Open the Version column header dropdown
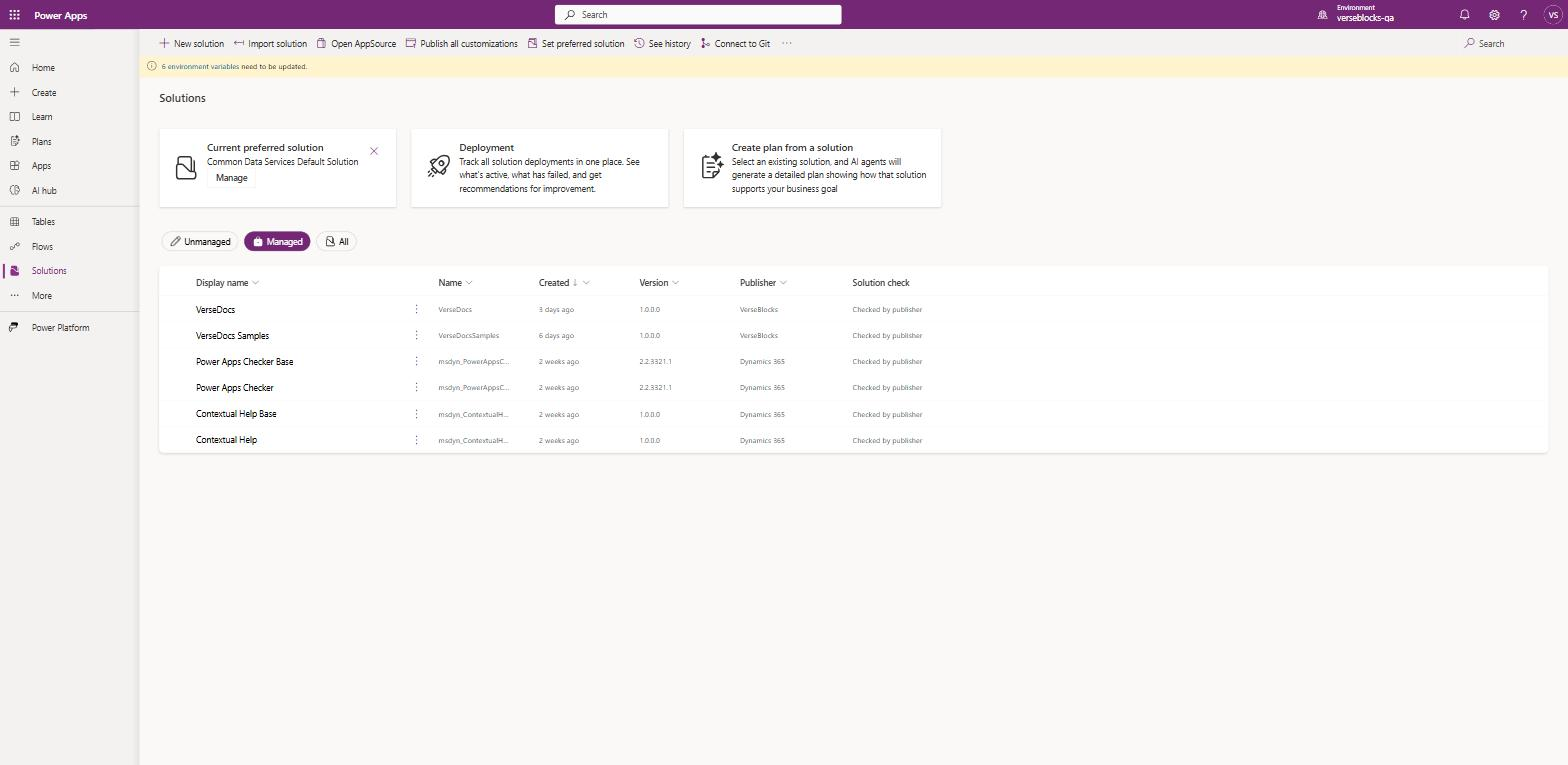The image size is (1568, 765). (659, 283)
